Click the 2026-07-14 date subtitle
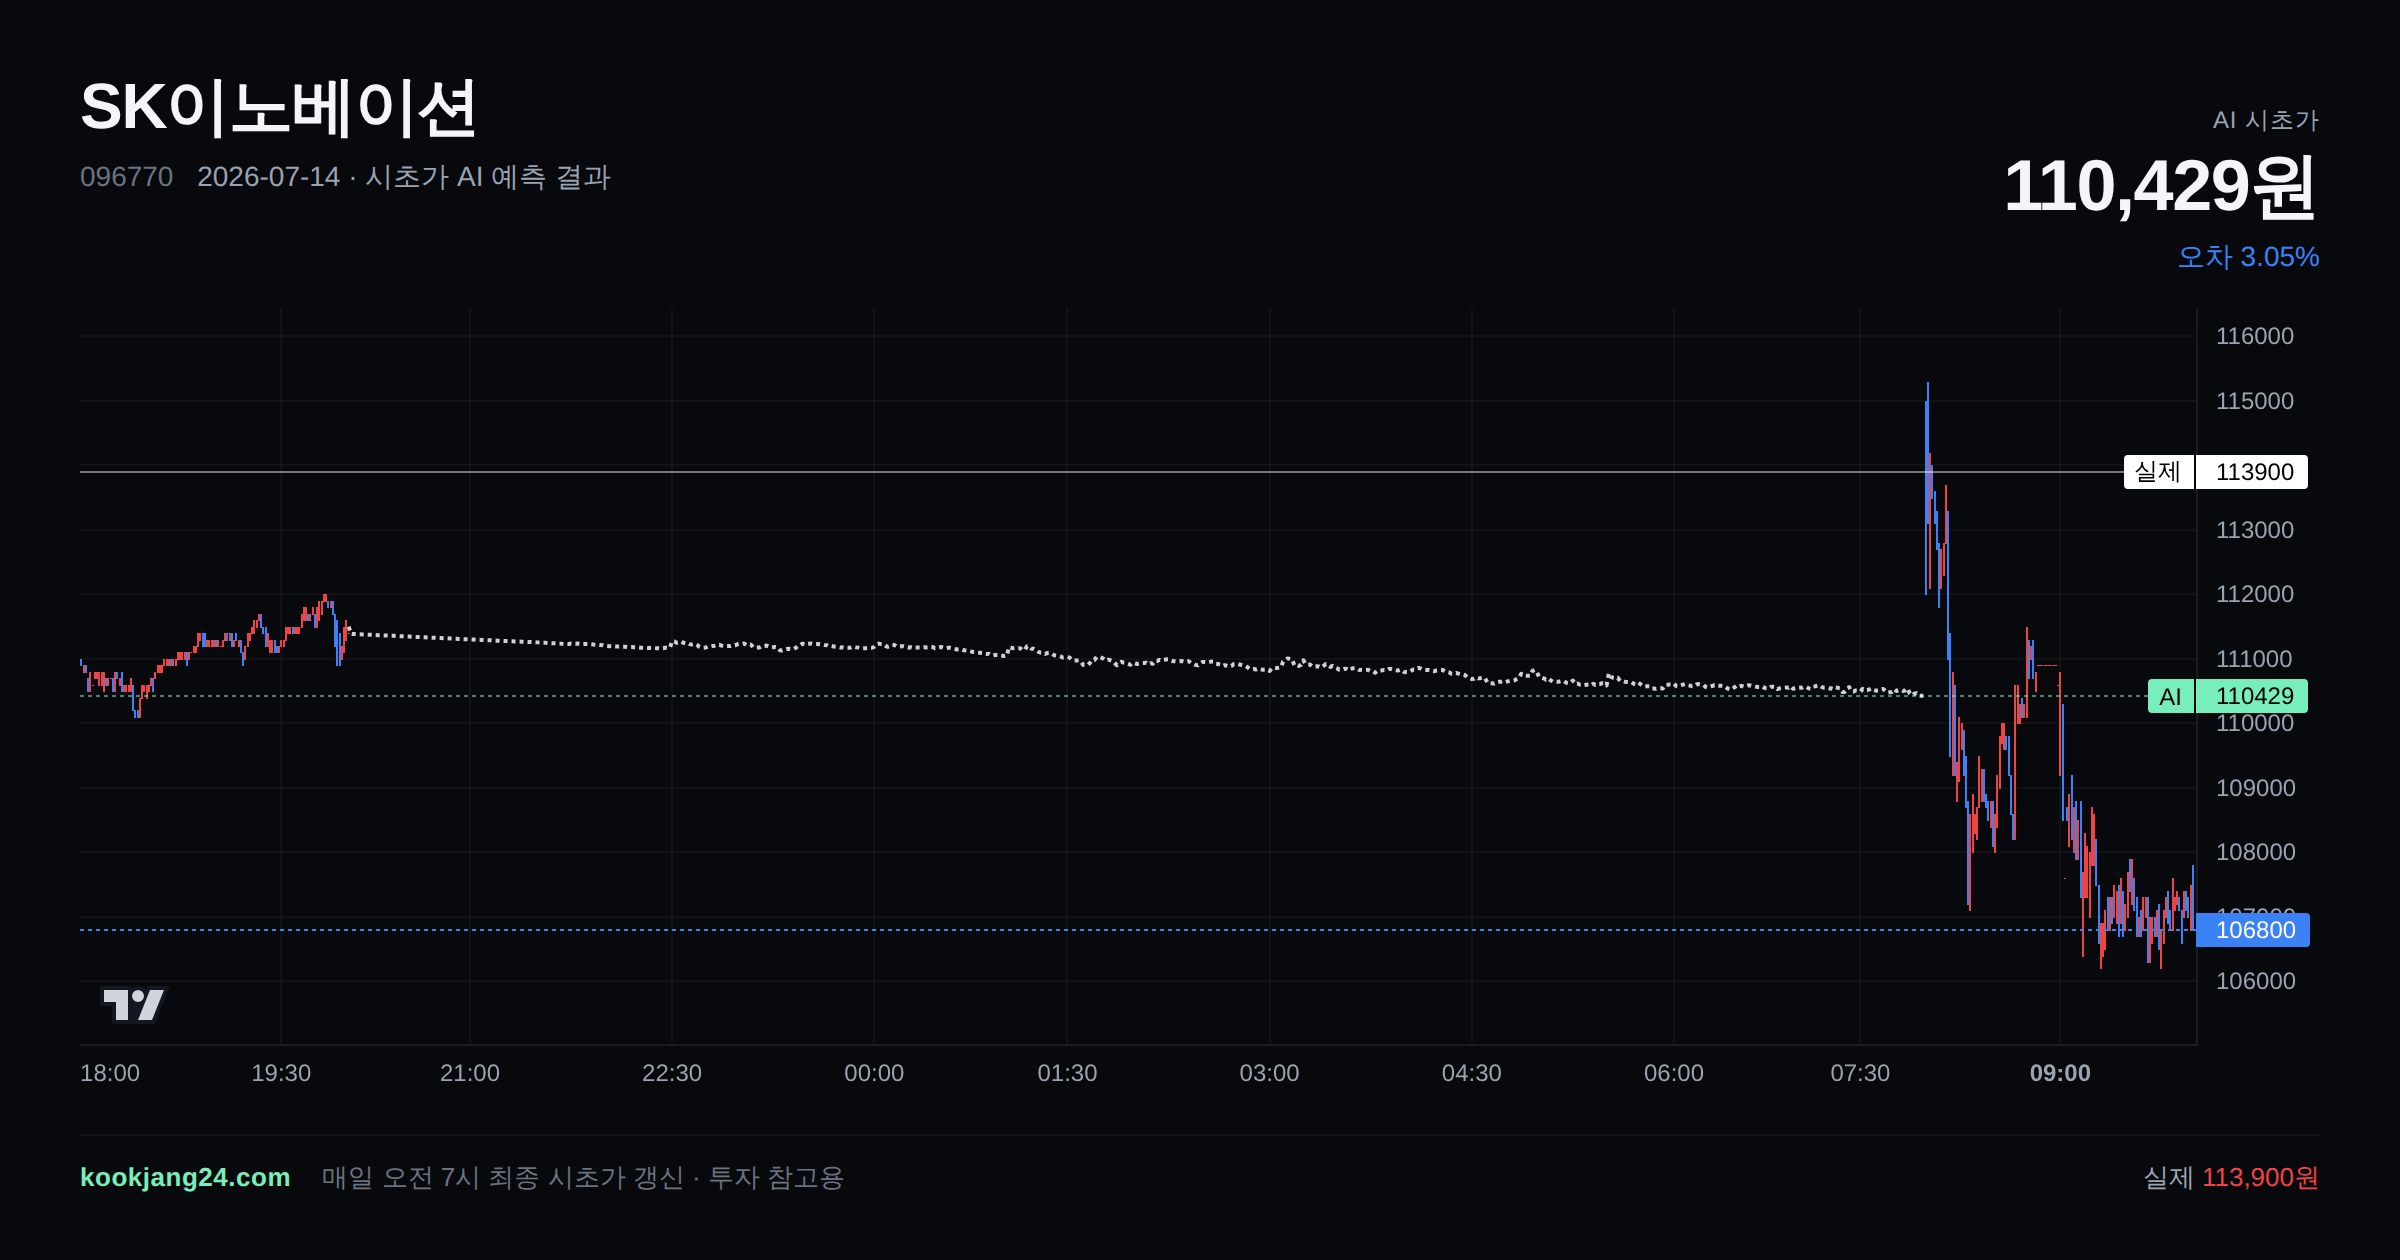 click(268, 177)
